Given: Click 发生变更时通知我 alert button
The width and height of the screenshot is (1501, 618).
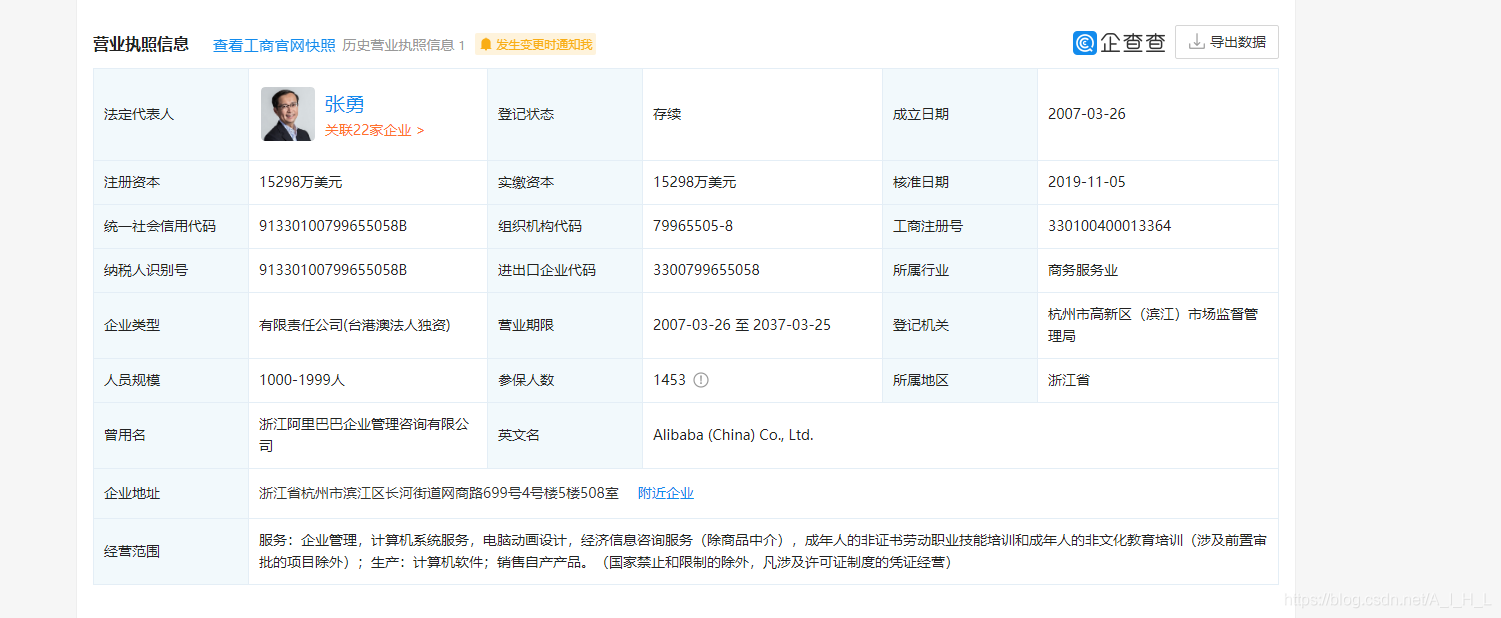Looking at the screenshot, I should click(x=536, y=44).
